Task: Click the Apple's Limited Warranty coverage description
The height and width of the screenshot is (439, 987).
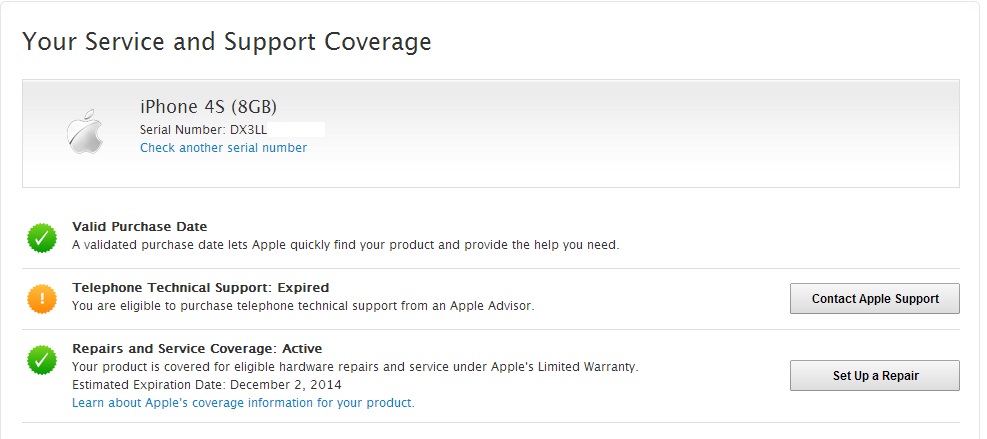Action: (x=355, y=367)
